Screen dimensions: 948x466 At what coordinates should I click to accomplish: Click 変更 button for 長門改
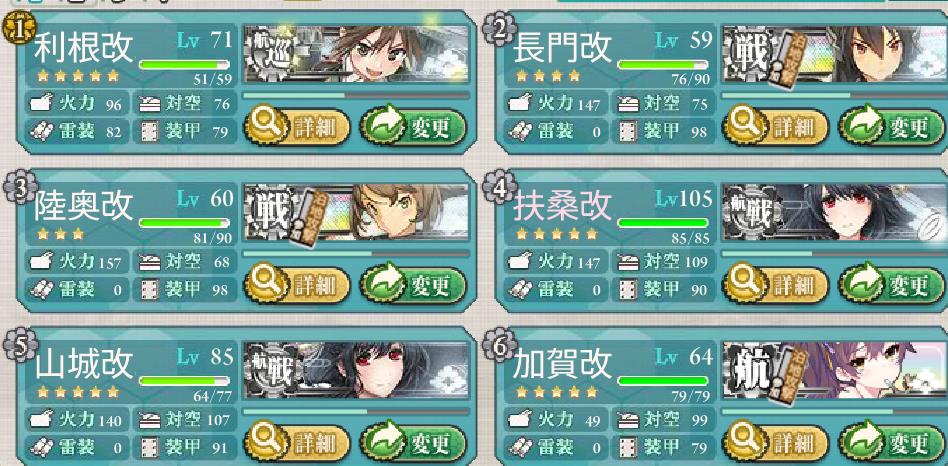click(892, 127)
